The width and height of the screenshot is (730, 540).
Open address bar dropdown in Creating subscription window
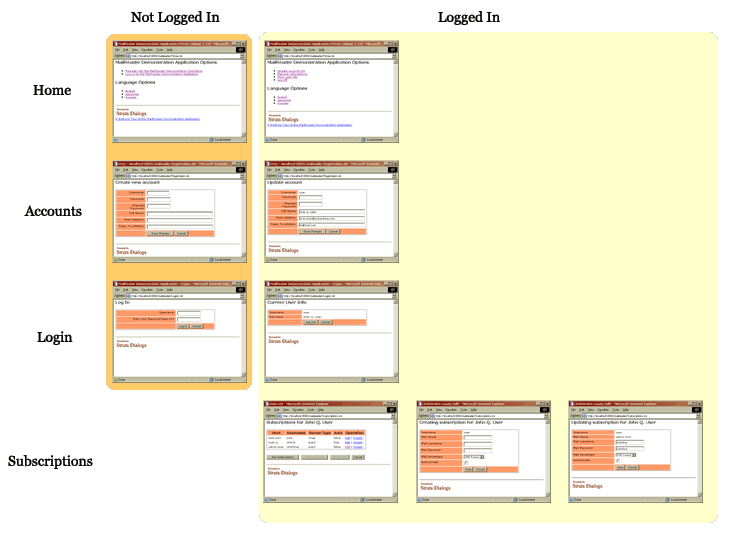546,416
